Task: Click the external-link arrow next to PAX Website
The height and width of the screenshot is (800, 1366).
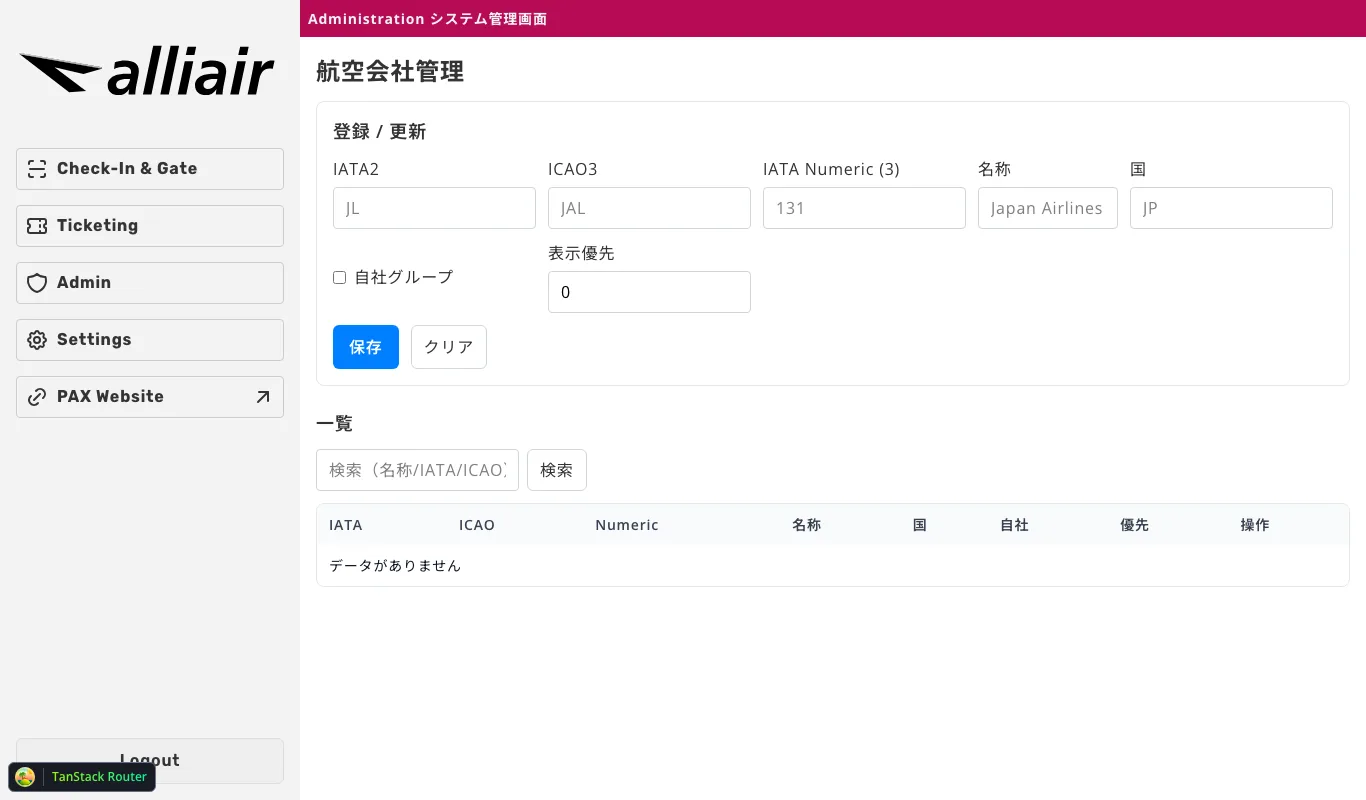Action: [x=261, y=397]
